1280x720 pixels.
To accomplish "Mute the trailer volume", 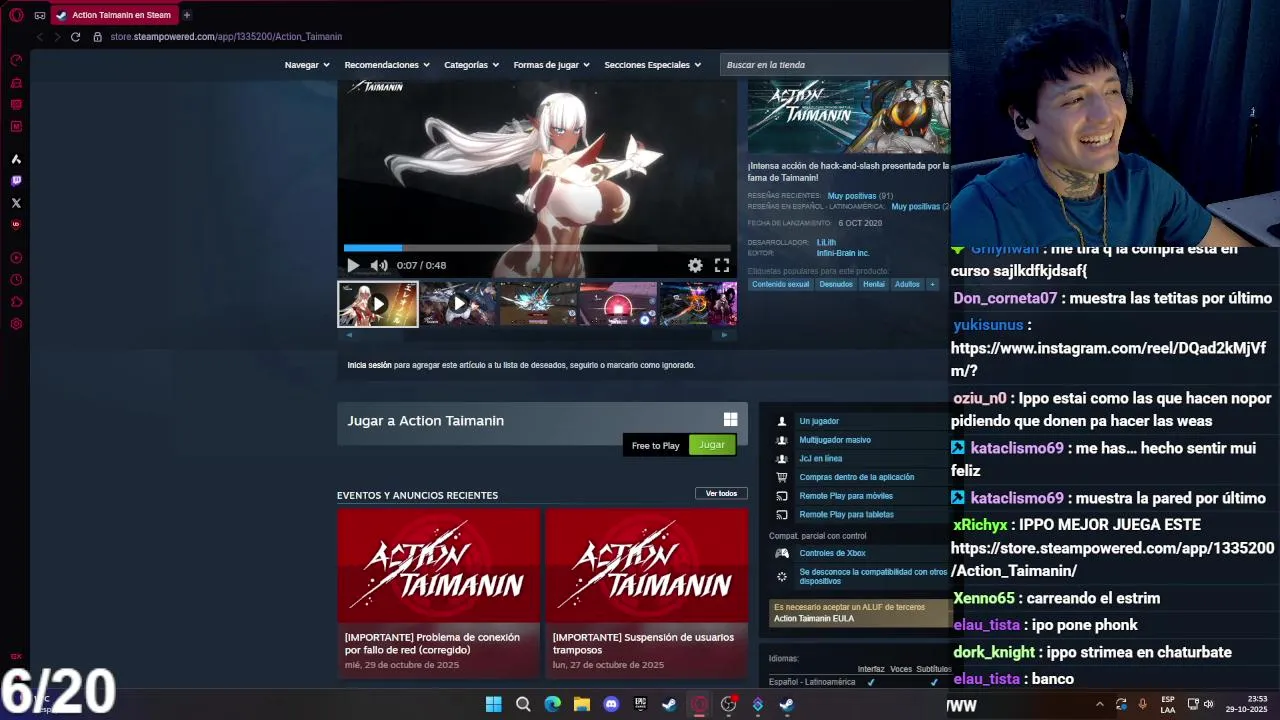I will tap(379, 265).
